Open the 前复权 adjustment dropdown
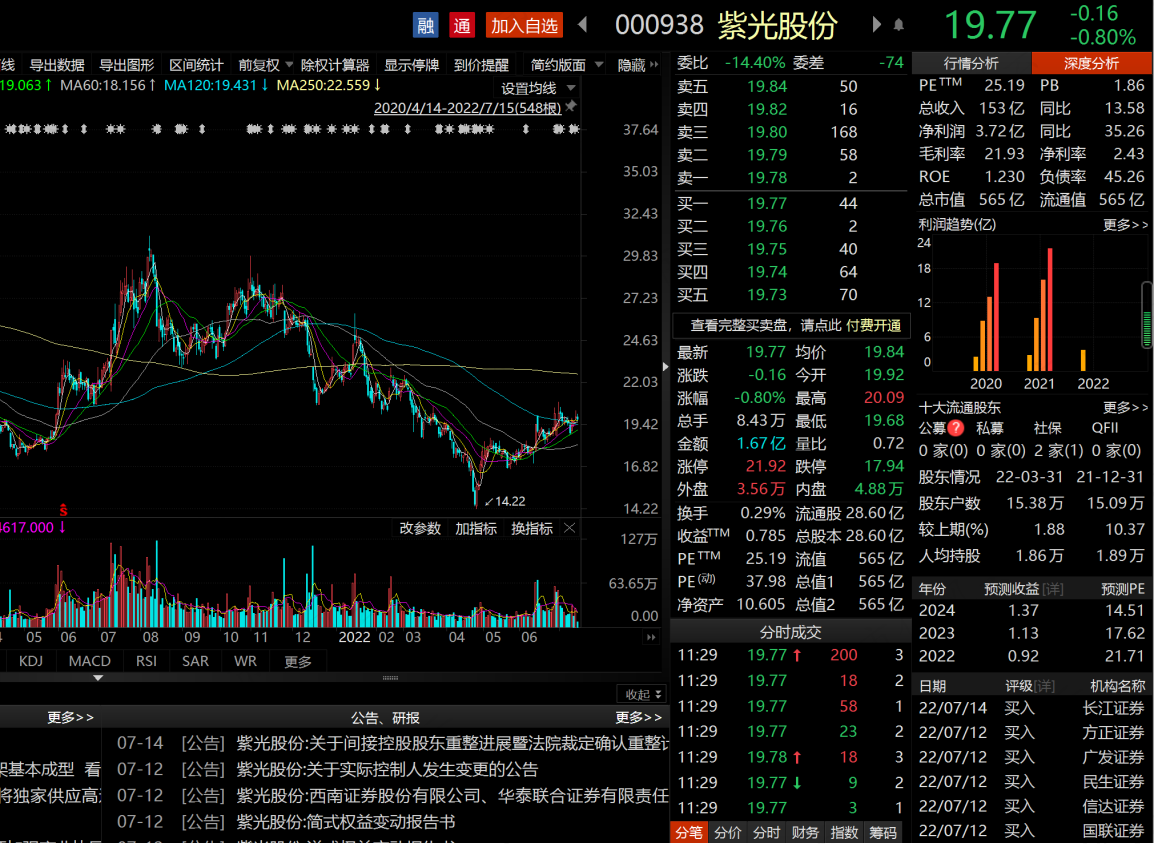 click(265, 65)
